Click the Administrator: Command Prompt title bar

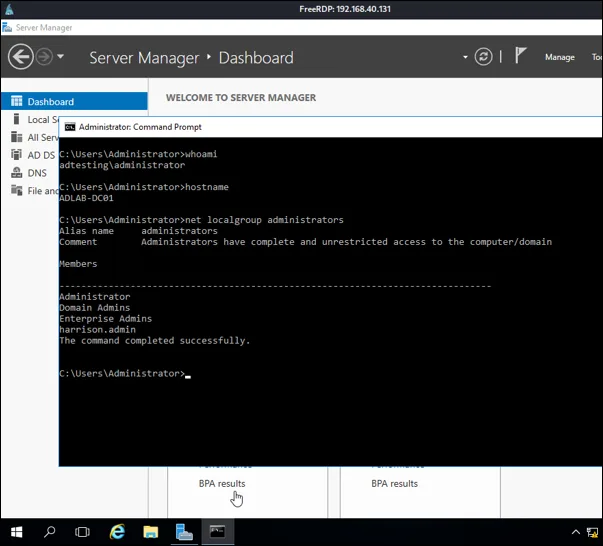[x=331, y=127]
